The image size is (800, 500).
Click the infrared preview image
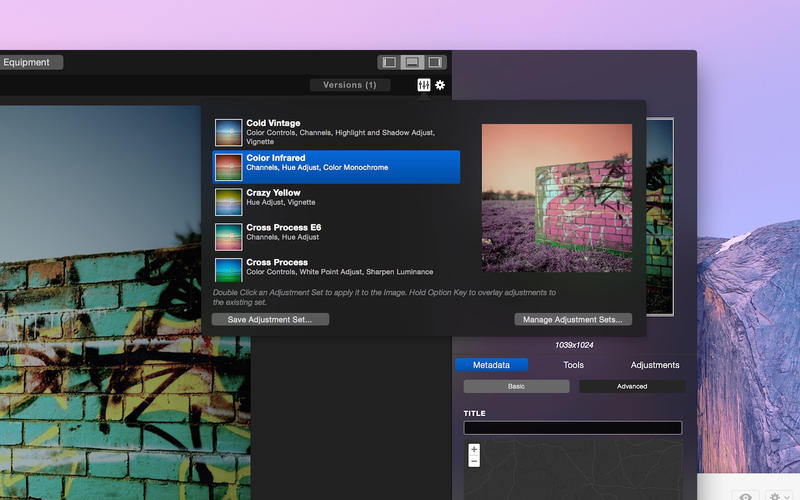click(557, 197)
